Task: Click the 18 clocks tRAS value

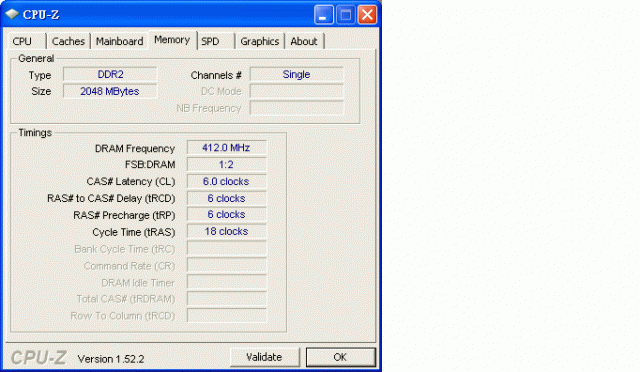Action: (227, 231)
